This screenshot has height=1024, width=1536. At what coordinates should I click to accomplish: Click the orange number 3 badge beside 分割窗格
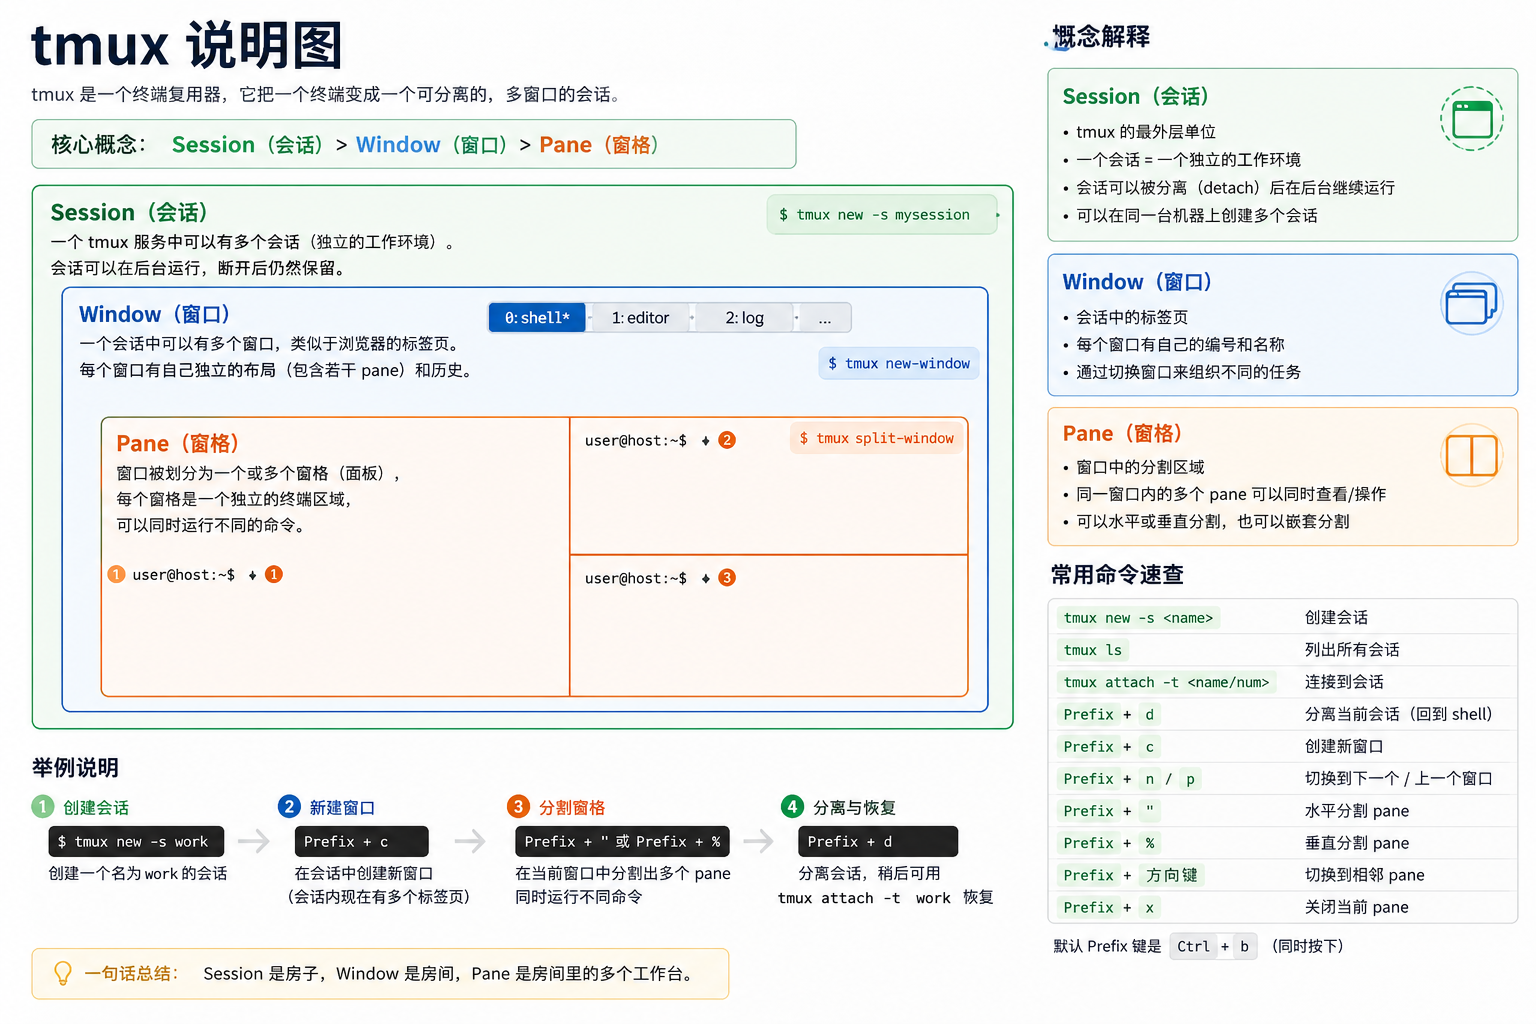[518, 806]
